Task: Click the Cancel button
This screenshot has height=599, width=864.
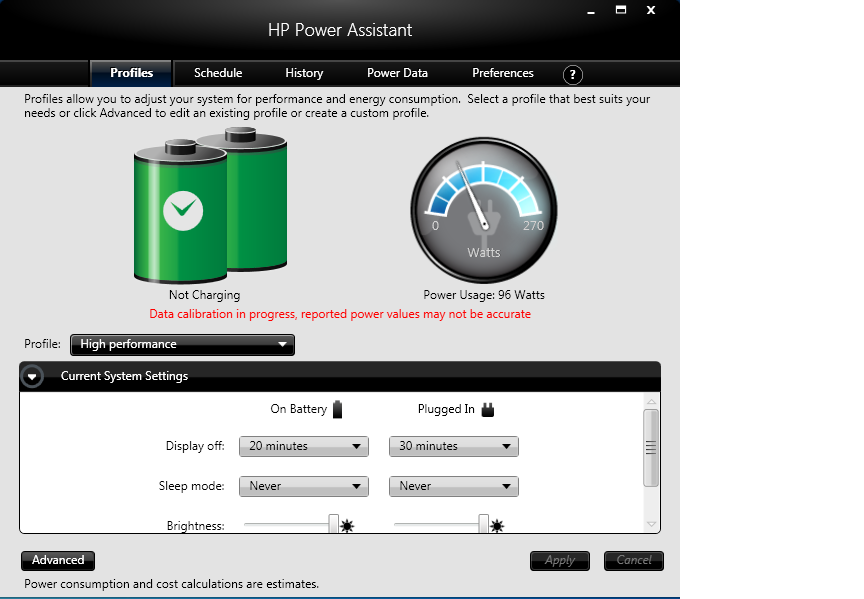Action: coord(634,560)
